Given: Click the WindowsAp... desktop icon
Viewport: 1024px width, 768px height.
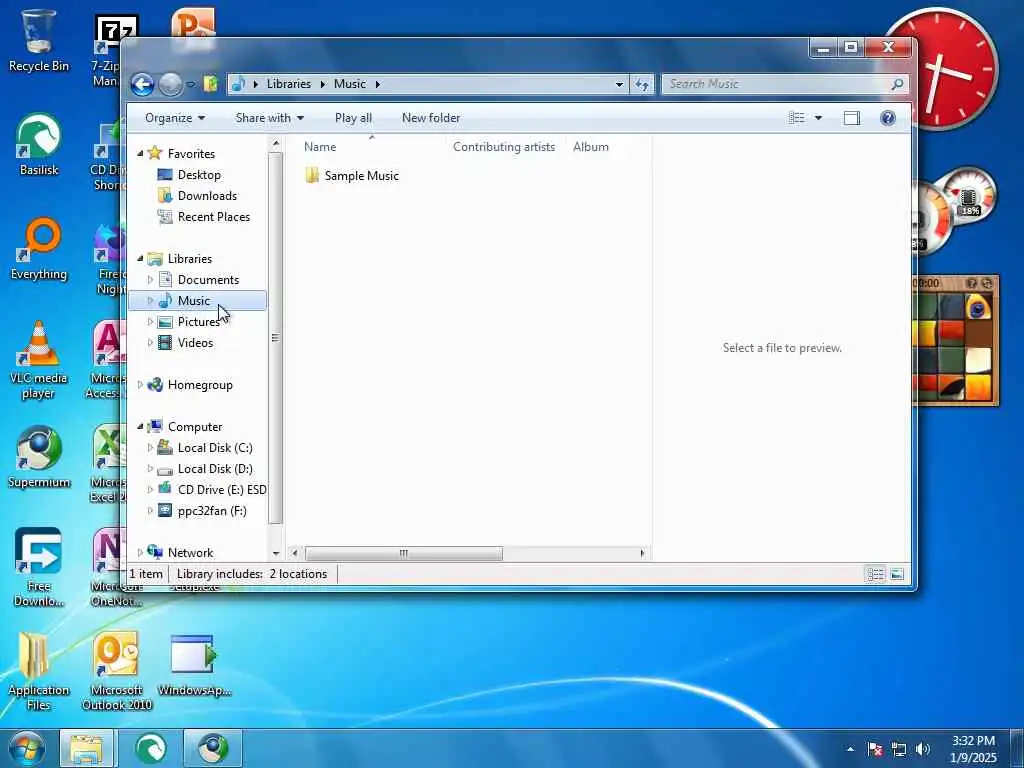Looking at the screenshot, I should [x=194, y=665].
